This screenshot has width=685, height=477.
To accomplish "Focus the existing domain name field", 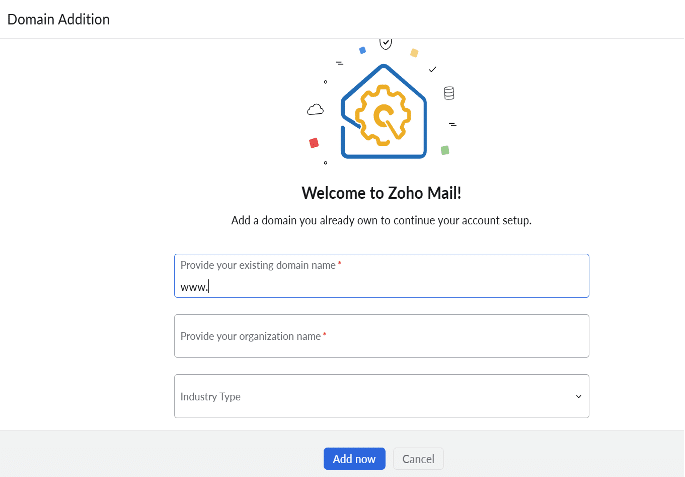I will pos(381,276).
